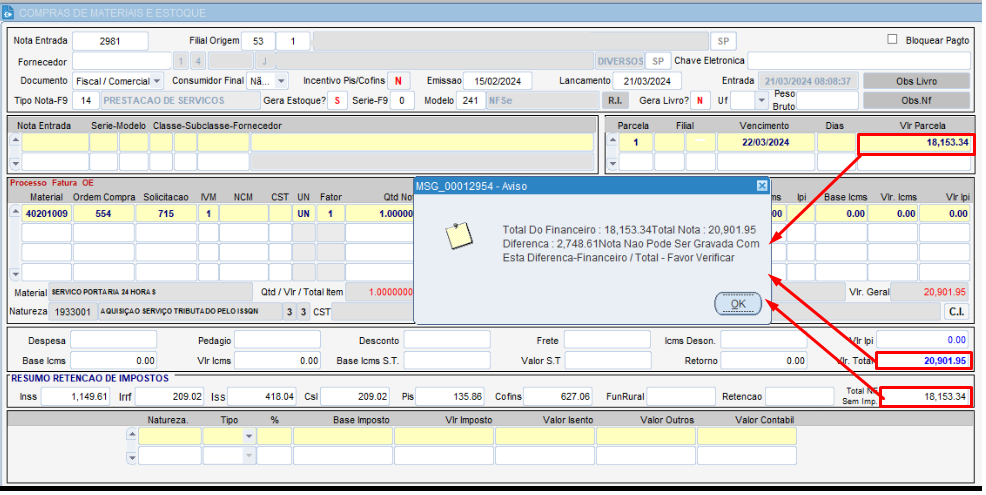
Task: Click Parcela cell 1
Action: click(x=635, y=142)
